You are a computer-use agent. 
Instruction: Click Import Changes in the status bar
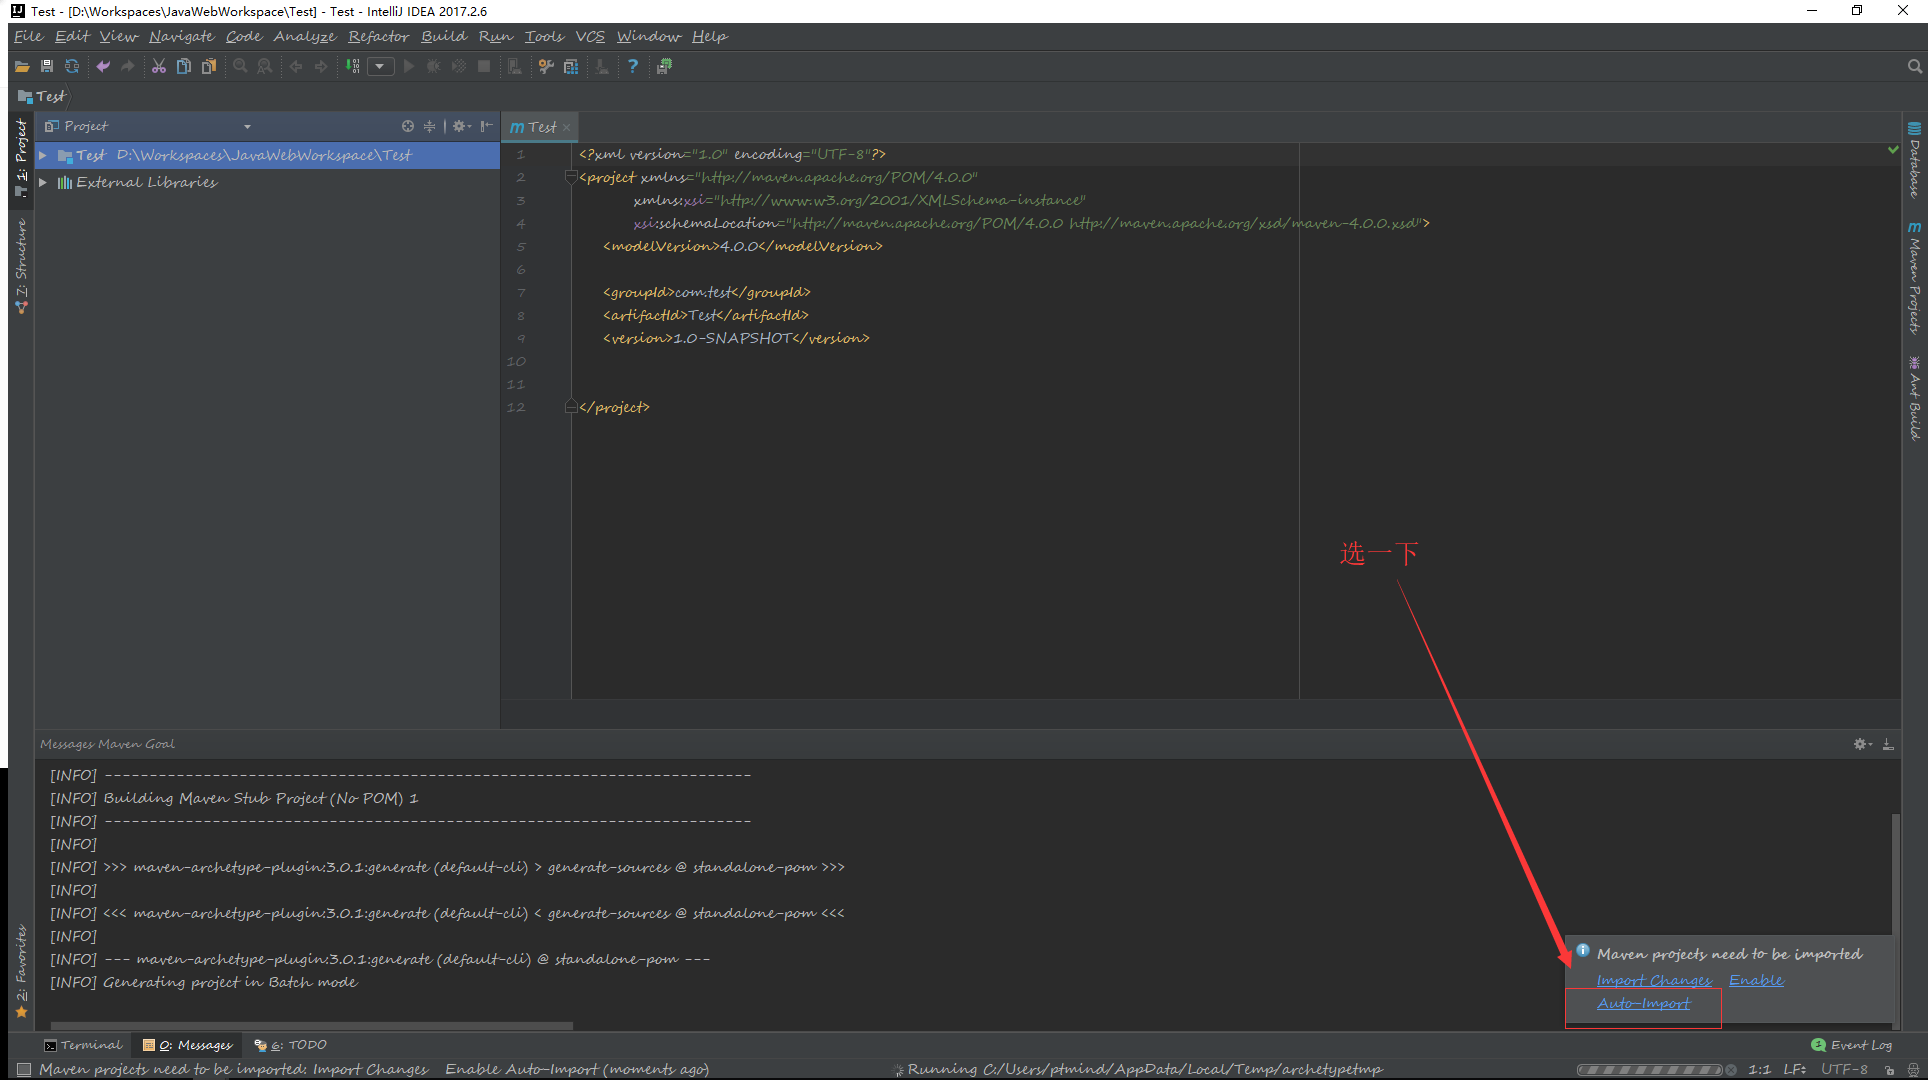(x=370, y=1069)
